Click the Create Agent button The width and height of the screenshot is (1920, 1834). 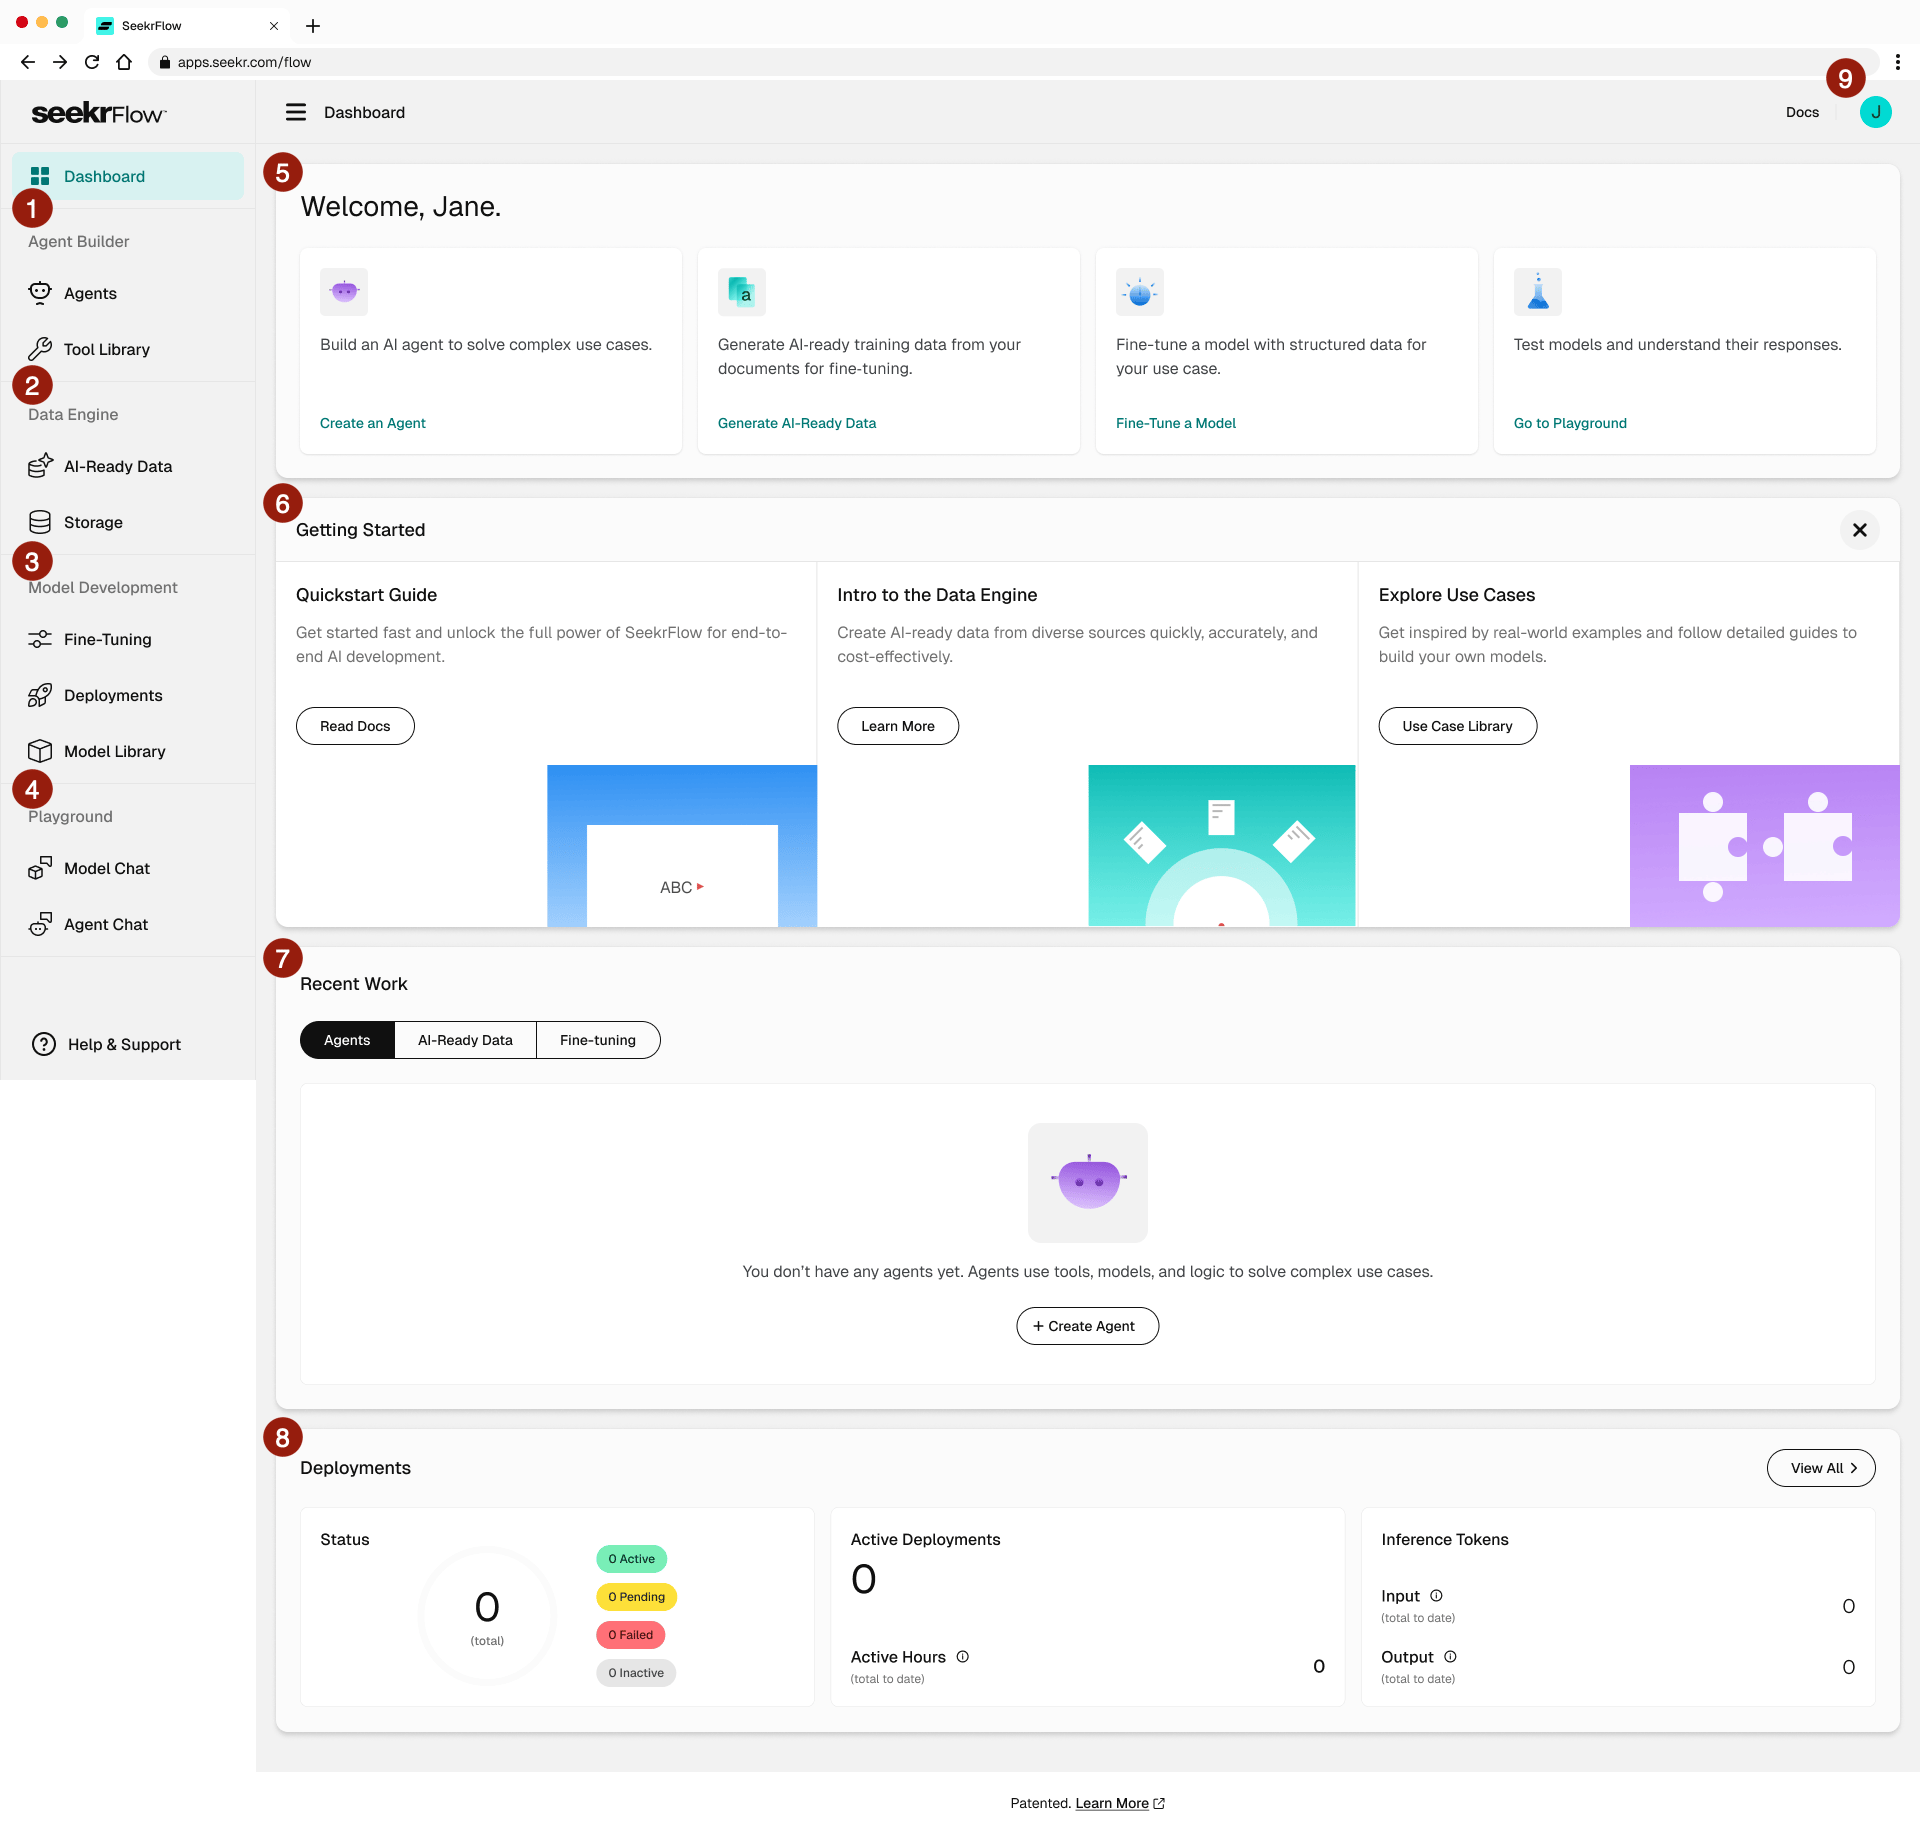[1088, 1326]
